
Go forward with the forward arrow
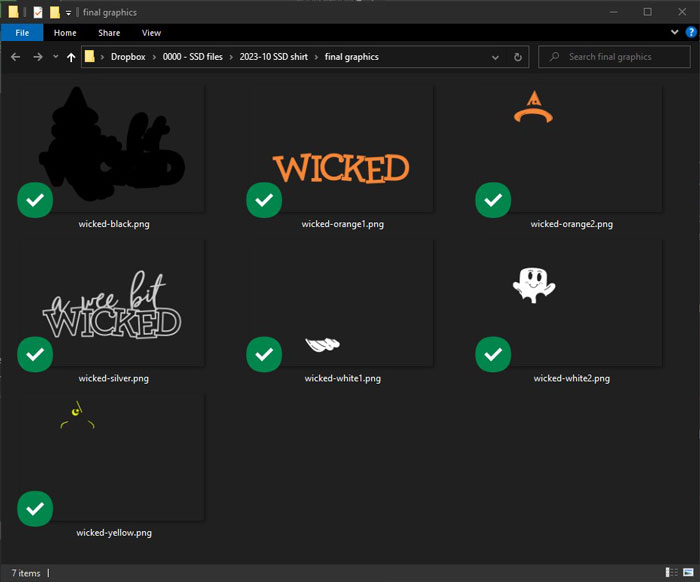click(x=38, y=57)
